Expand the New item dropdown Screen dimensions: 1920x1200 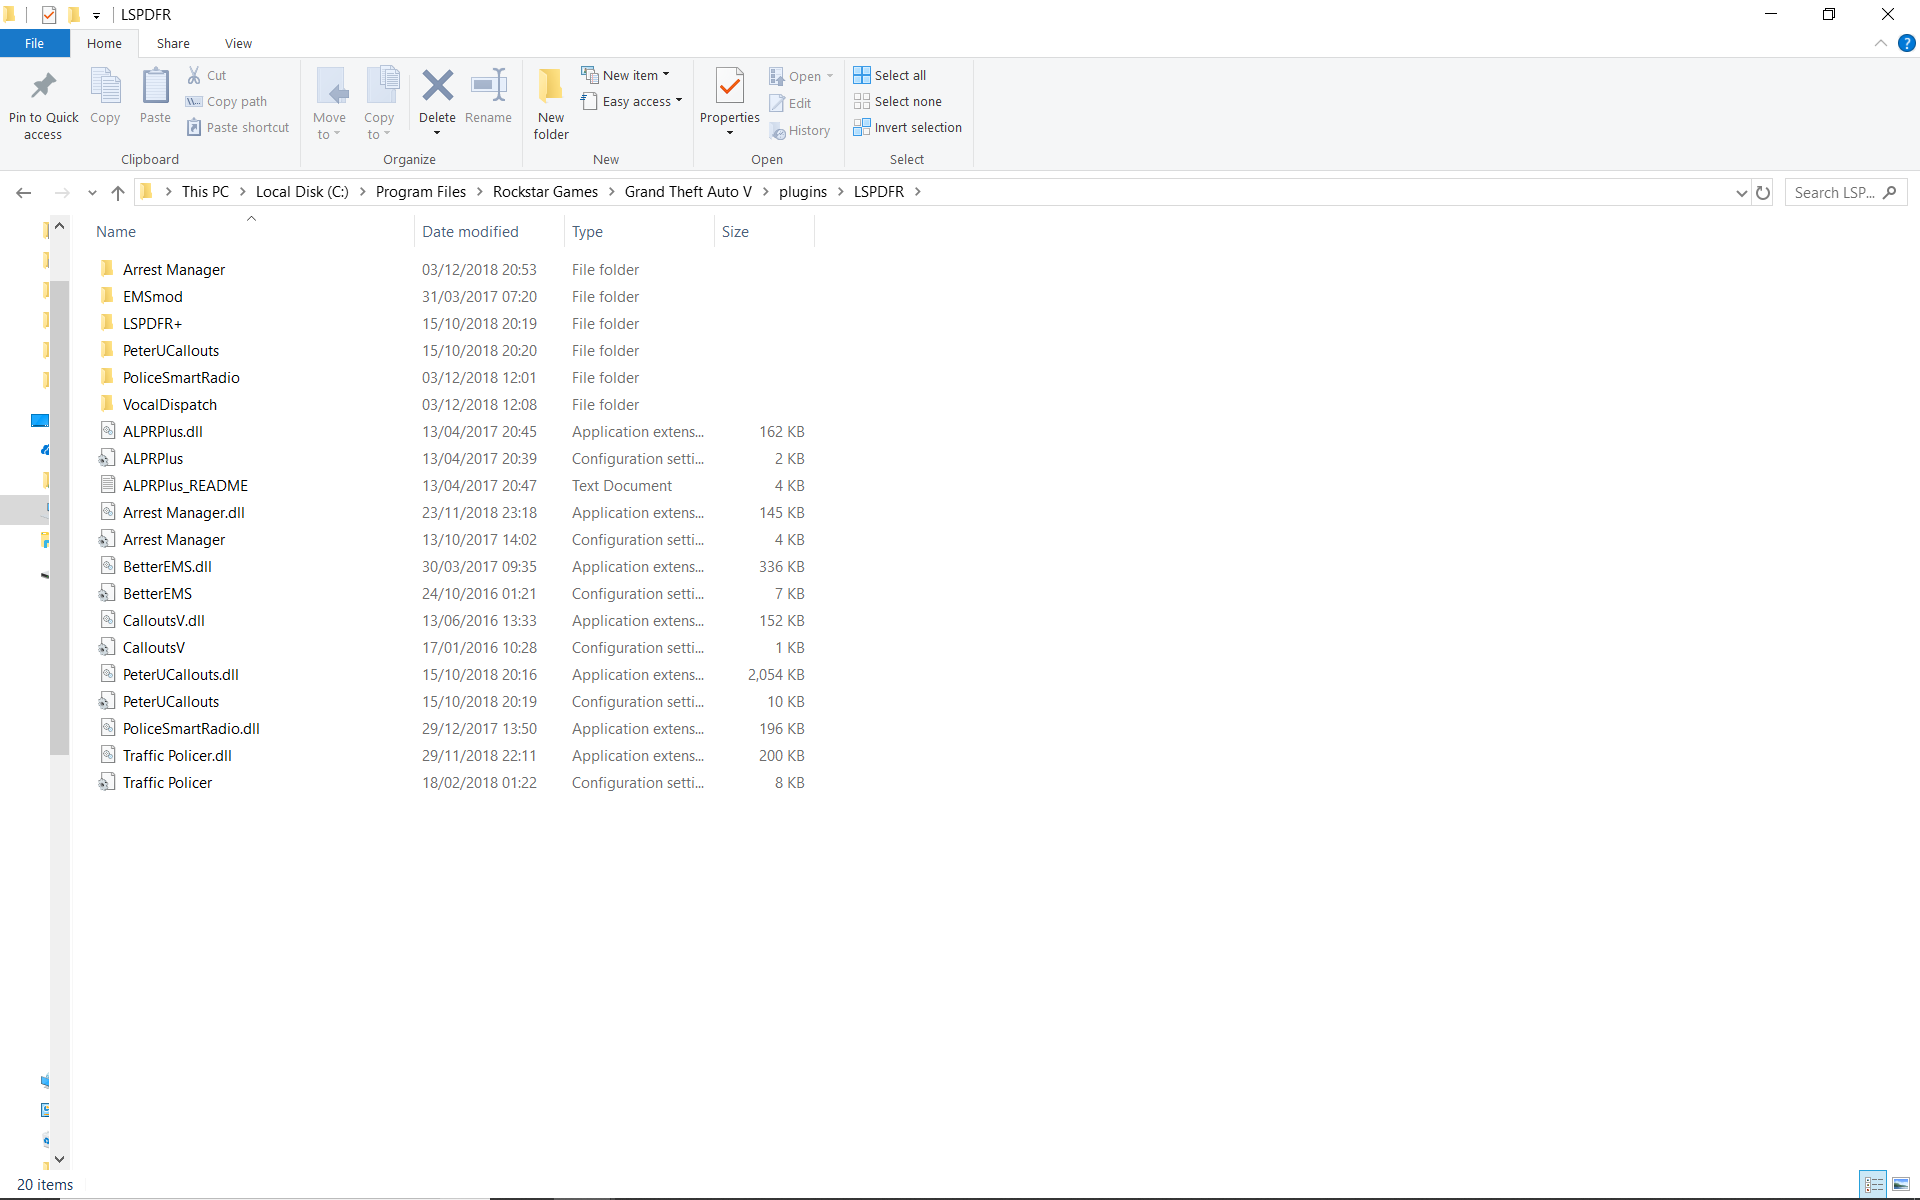pos(626,75)
